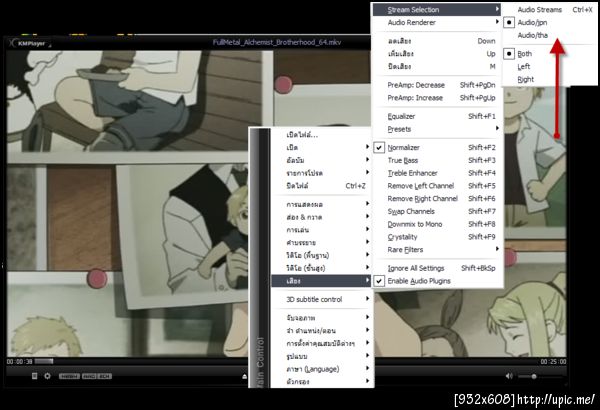Click the elapsed time 00:00:38 display

pos(20,361)
